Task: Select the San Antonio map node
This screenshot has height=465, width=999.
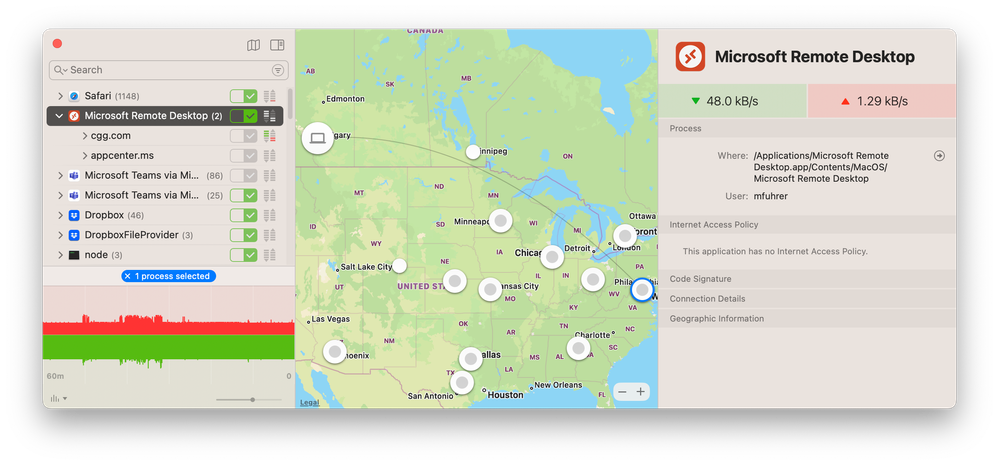Action: 461,383
